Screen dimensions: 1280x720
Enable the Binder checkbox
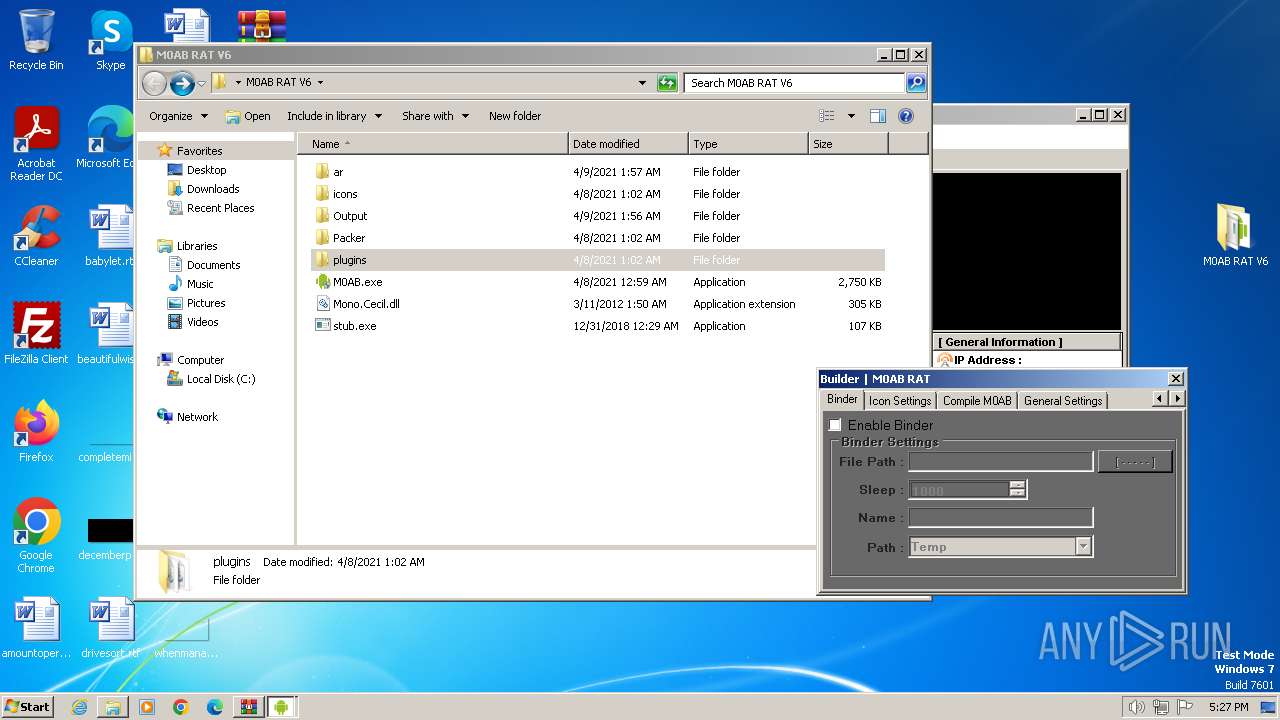(835, 425)
